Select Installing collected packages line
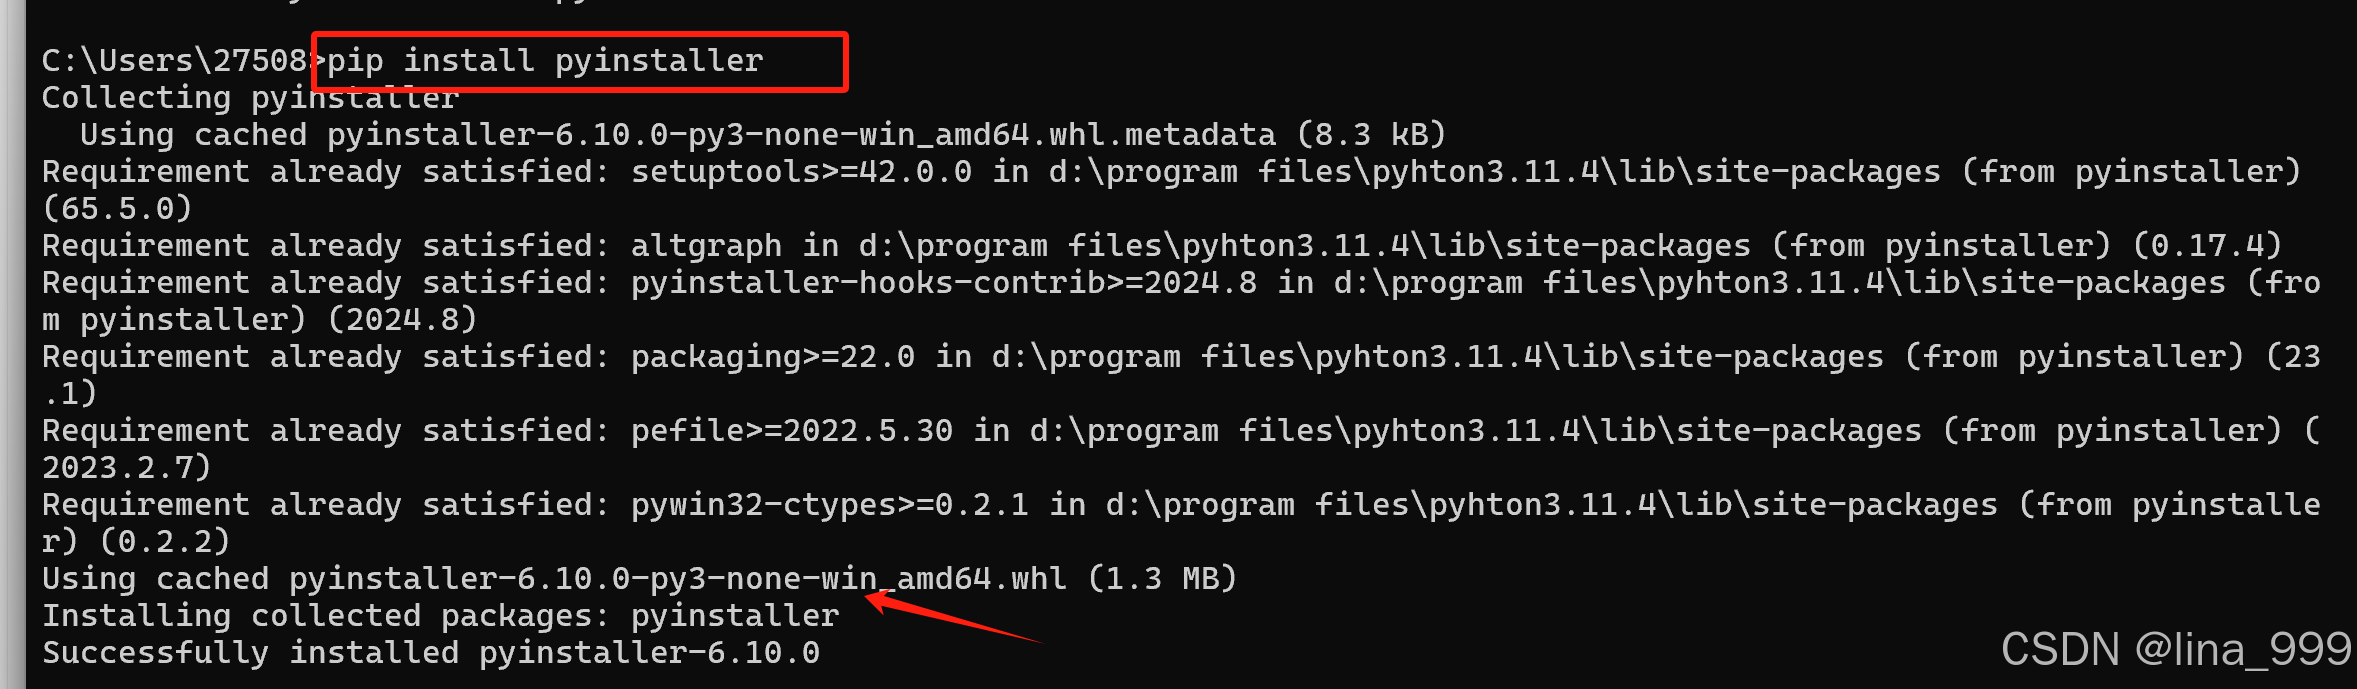 click(440, 616)
